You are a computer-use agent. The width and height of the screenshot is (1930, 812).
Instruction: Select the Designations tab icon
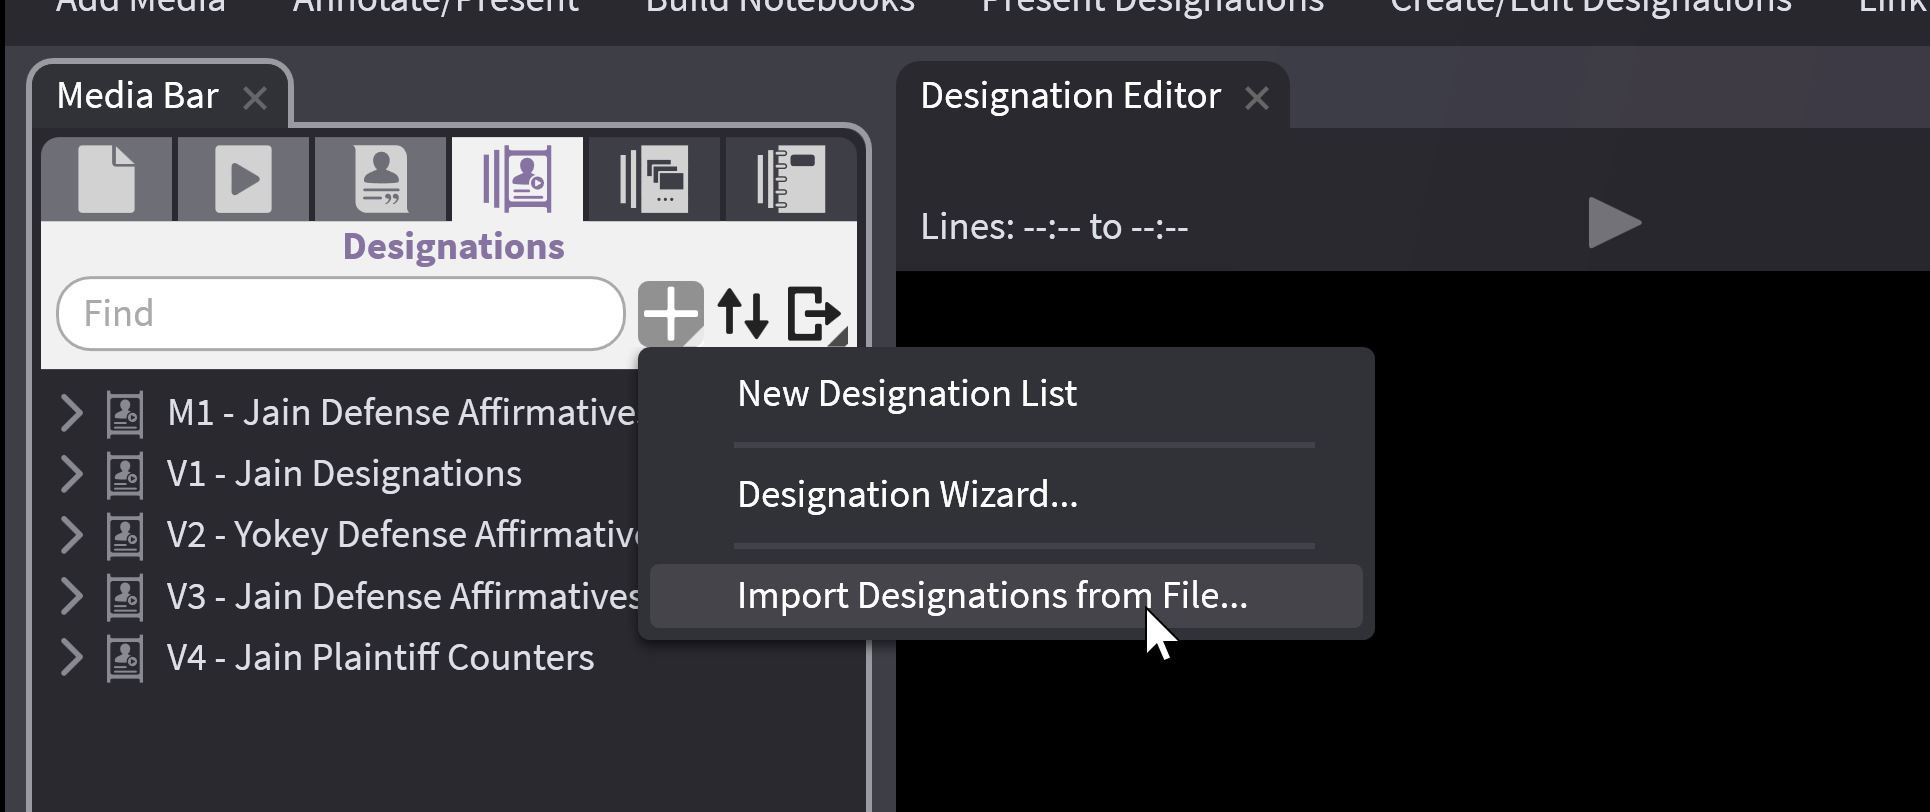(517, 179)
